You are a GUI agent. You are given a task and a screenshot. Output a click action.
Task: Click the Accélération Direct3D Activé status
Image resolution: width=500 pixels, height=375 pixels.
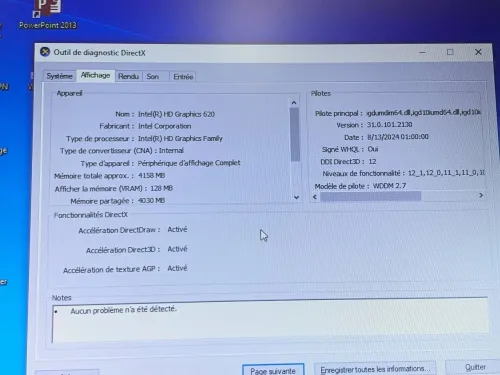click(177, 249)
